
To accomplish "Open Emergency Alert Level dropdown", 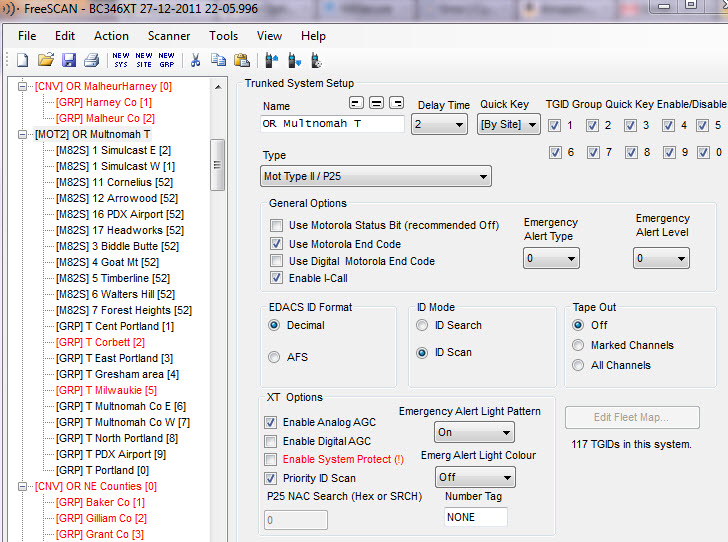I will point(661,258).
